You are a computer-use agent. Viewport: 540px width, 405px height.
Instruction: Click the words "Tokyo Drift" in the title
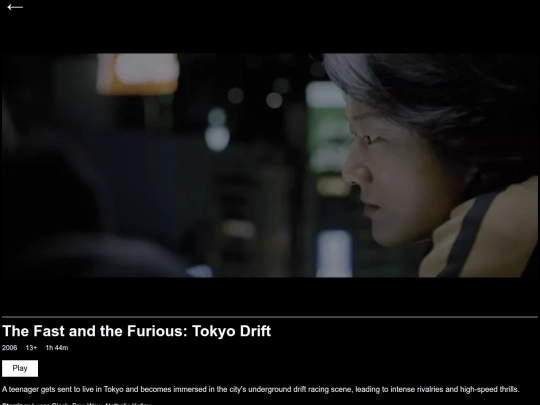pos(231,331)
